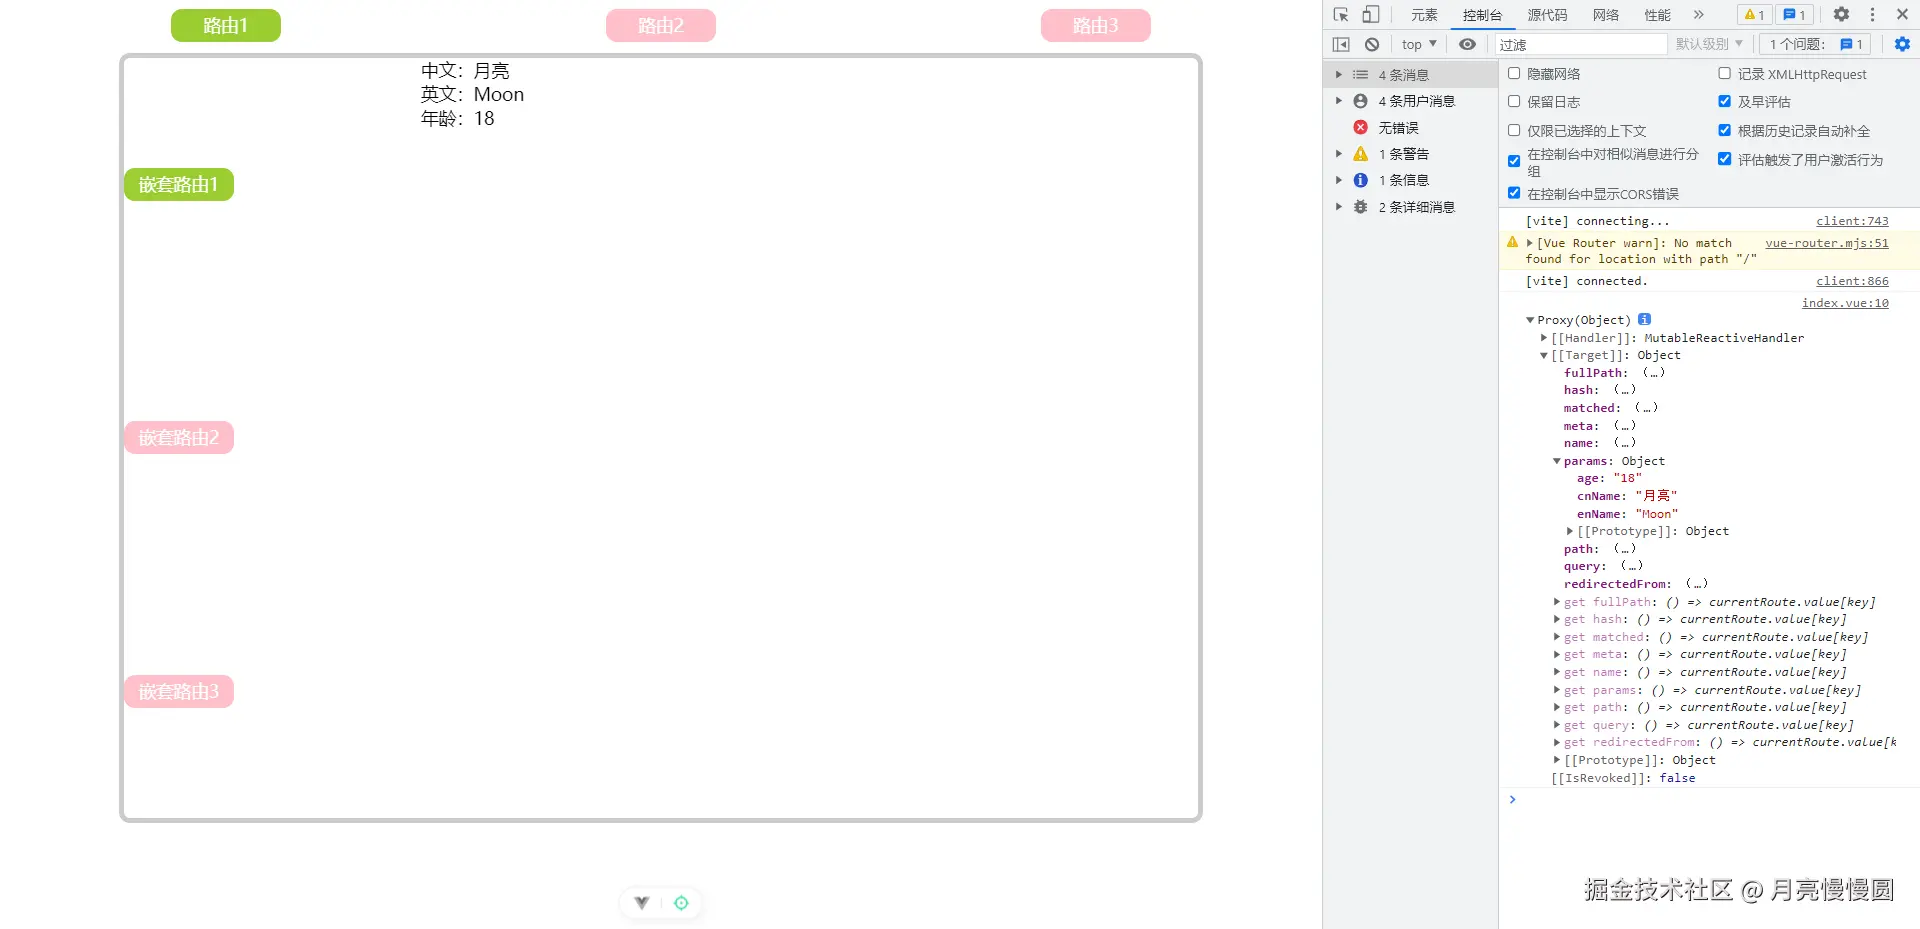Image resolution: width=1920 pixels, height=929 pixels.
Task: Click the 嵌套路由1 button
Action: (179, 185)
